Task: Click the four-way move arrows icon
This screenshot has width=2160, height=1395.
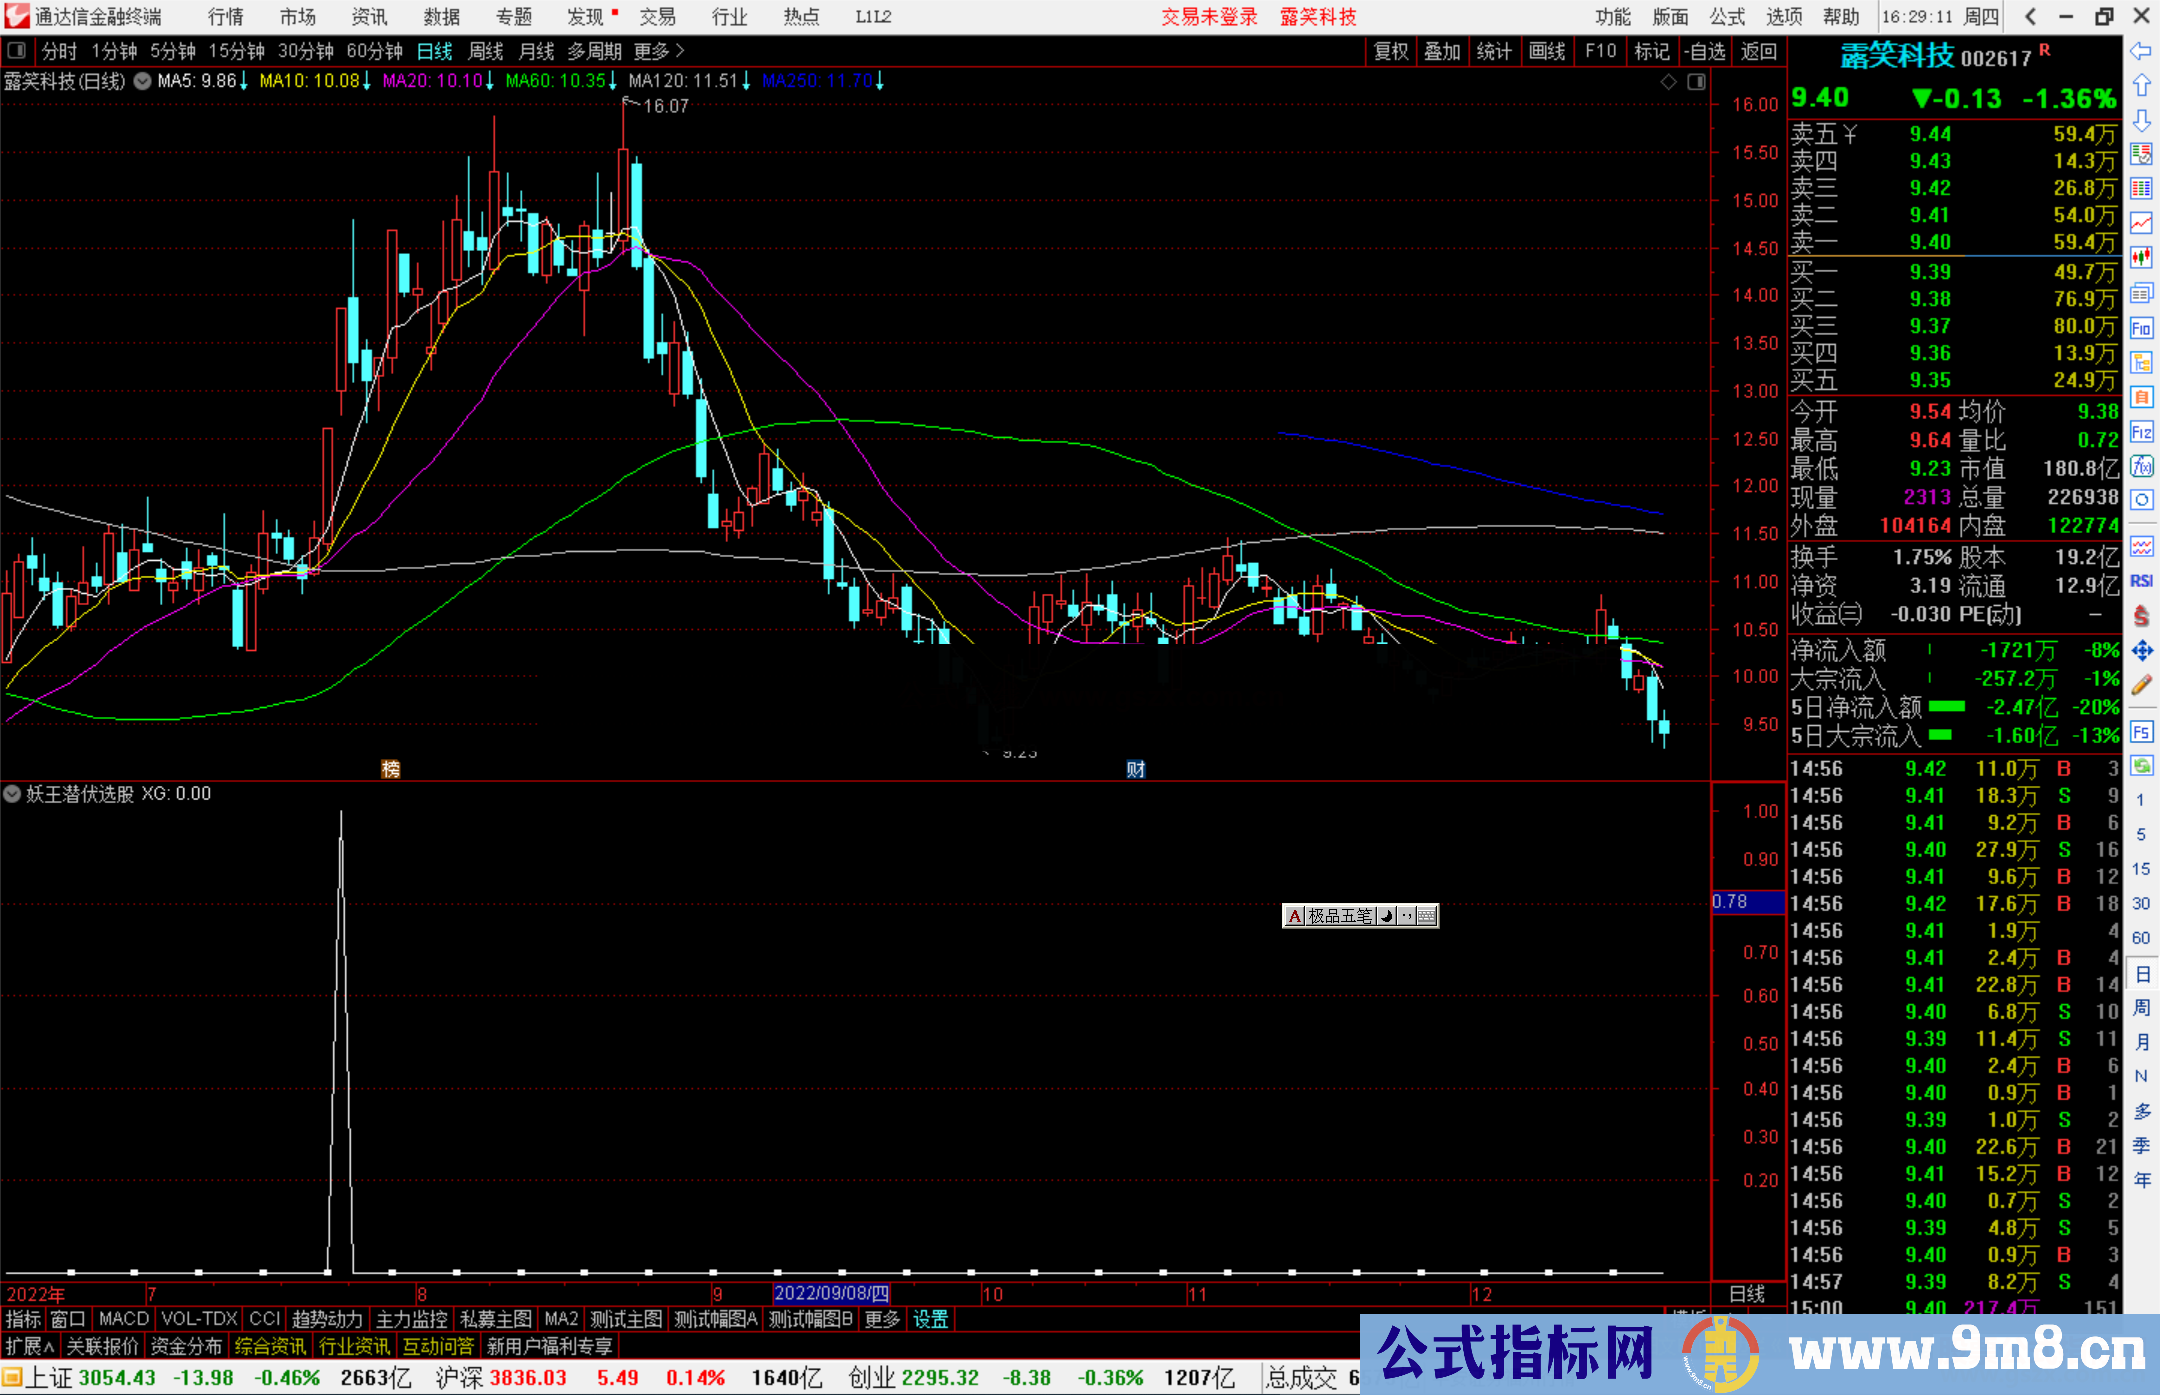Action: pyautogui.click(x=2141, y=651)
